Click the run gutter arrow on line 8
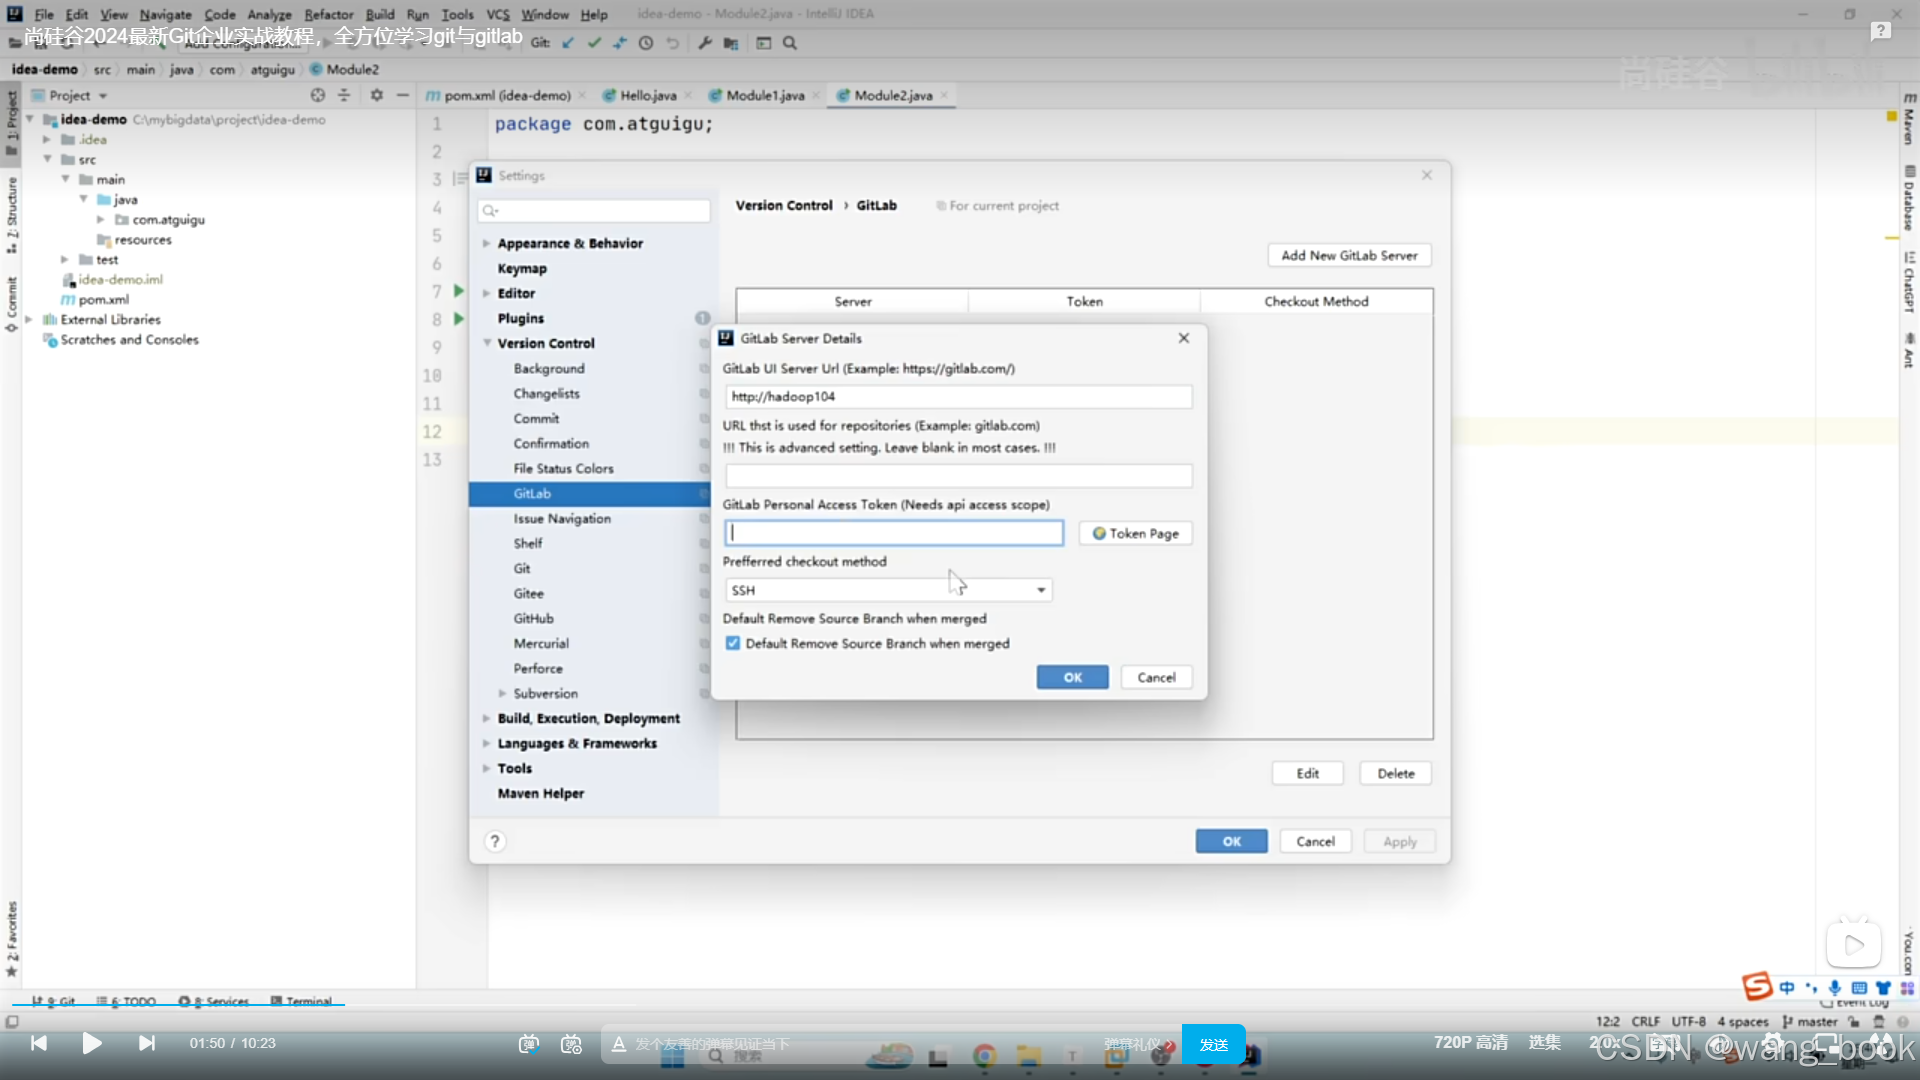Viewport: 1920px width, 1080px height. tap(459, 319)
